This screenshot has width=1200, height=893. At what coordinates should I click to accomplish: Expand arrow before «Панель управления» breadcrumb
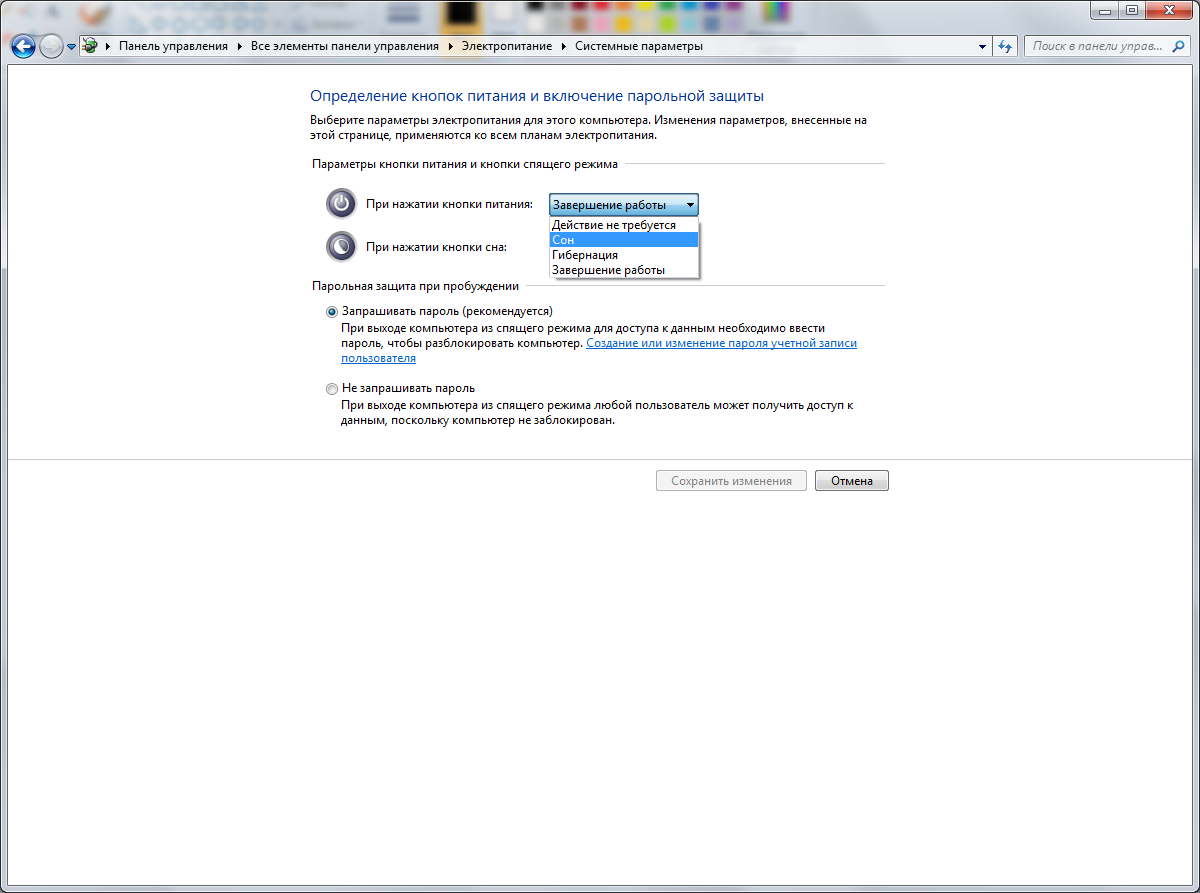108,46
